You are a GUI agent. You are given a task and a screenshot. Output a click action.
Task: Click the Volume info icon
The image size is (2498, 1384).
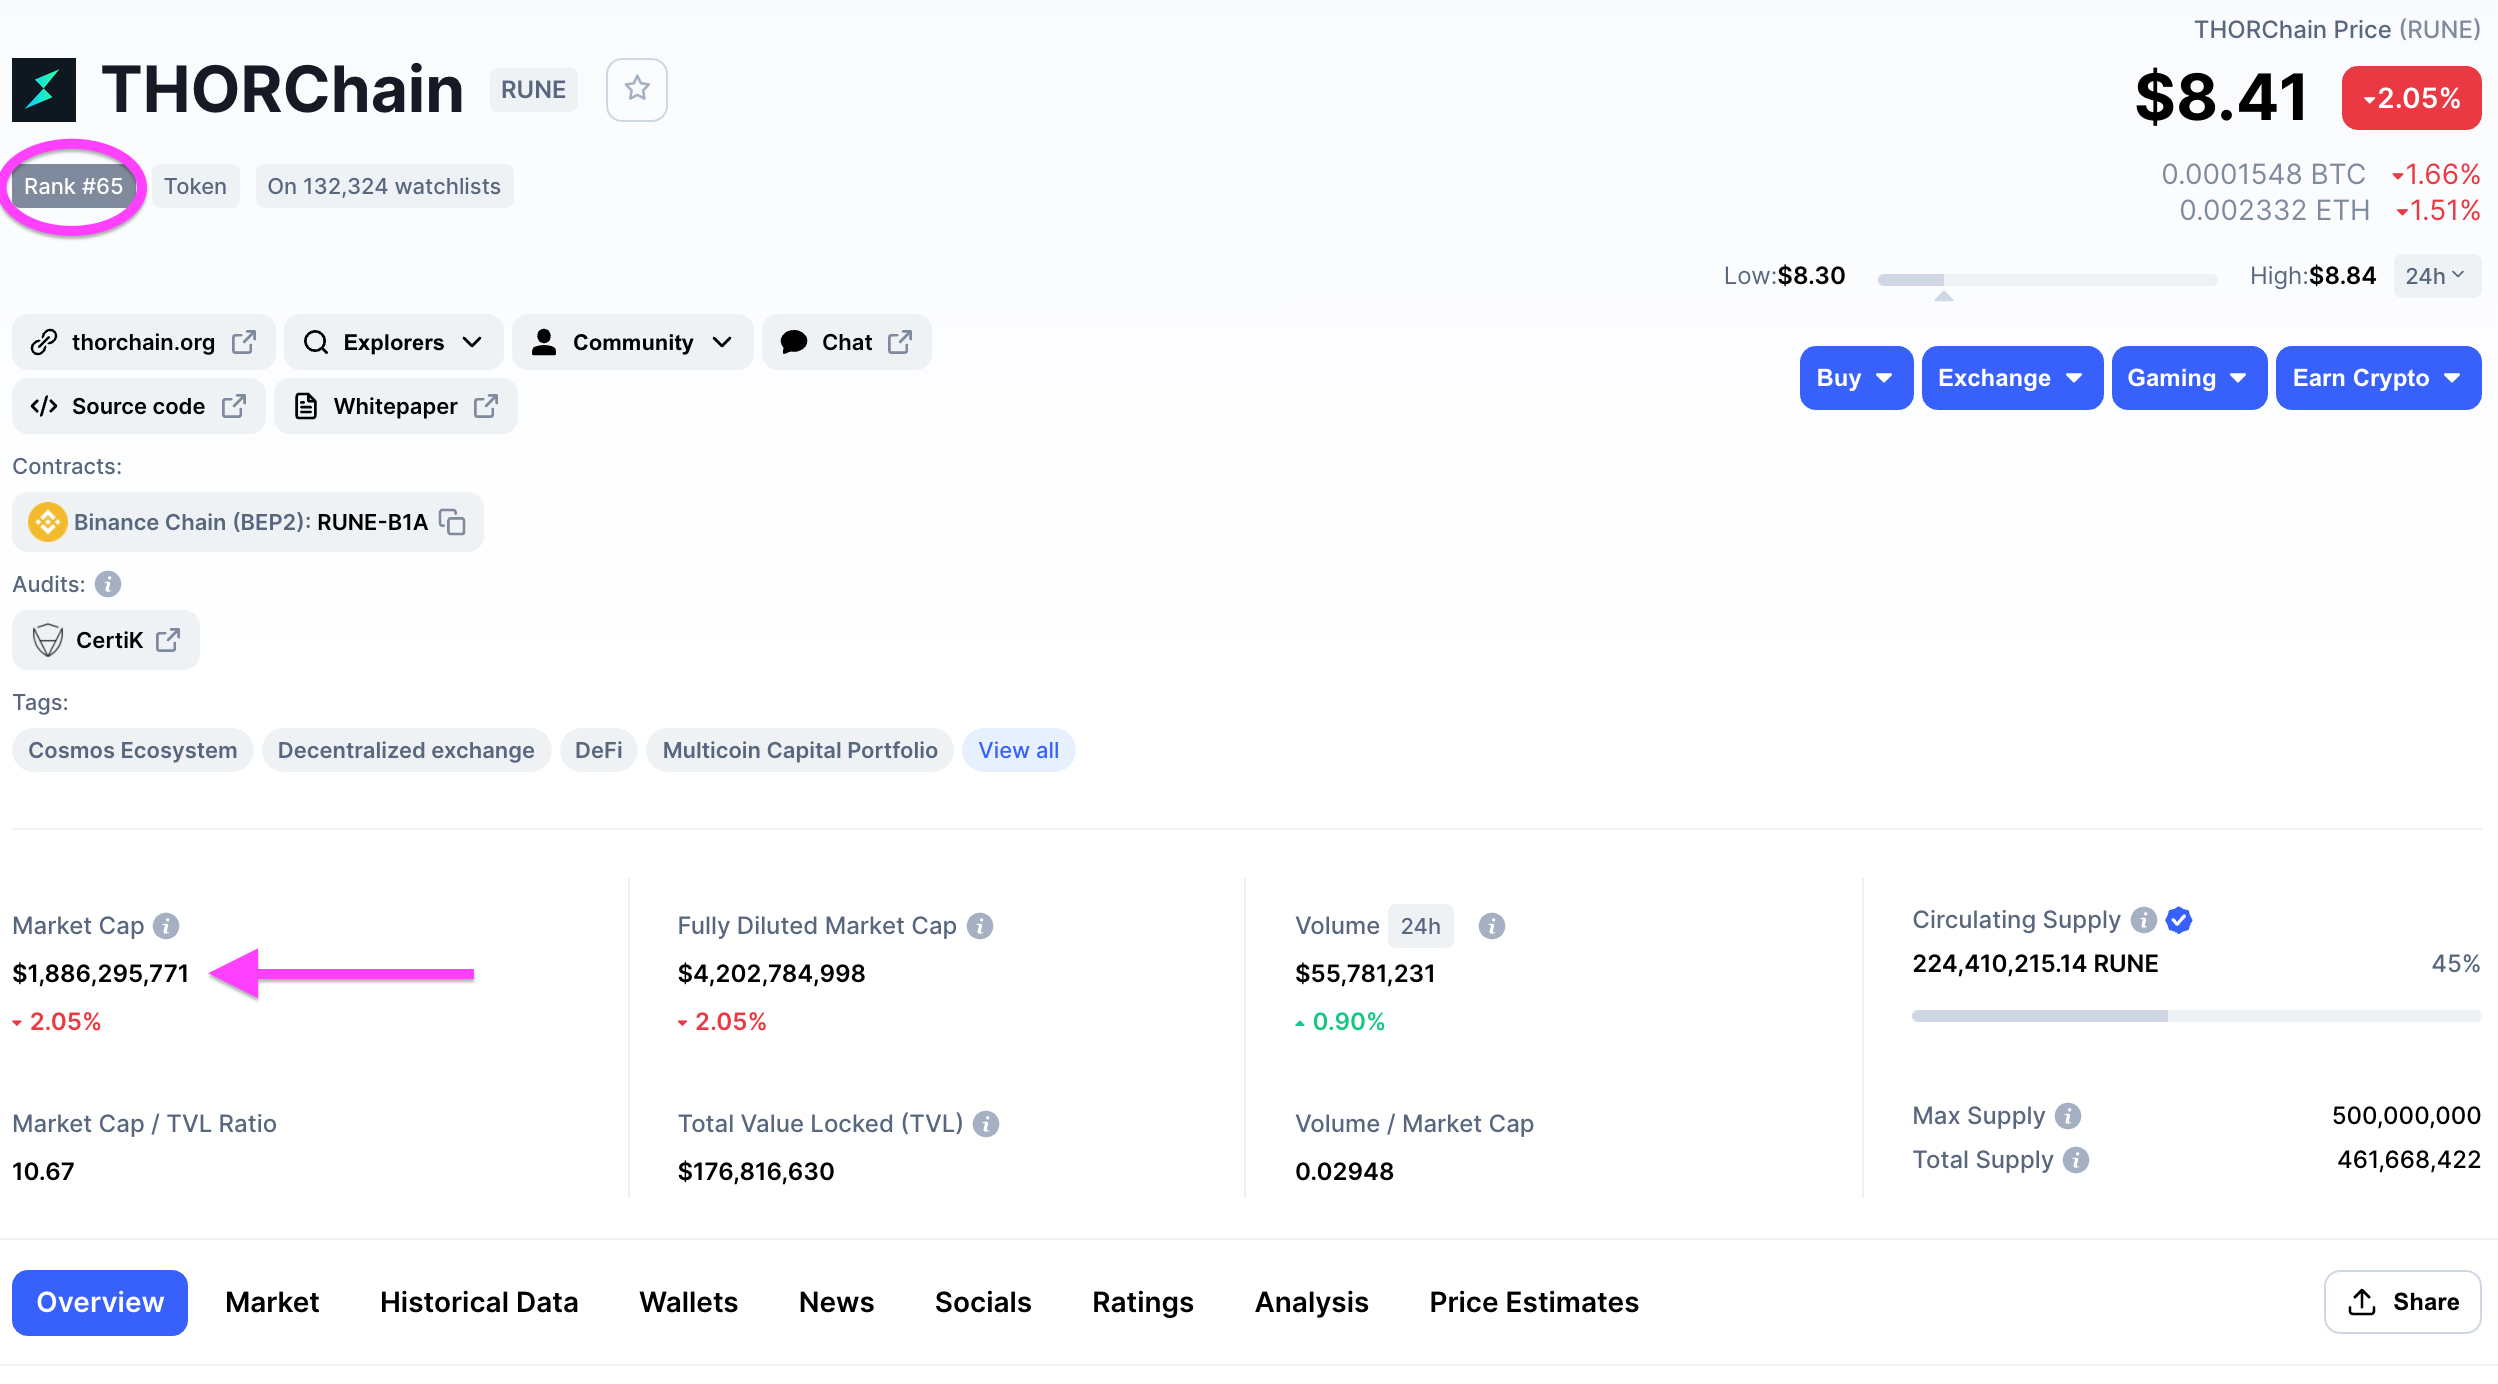(x=1492, y=926)
